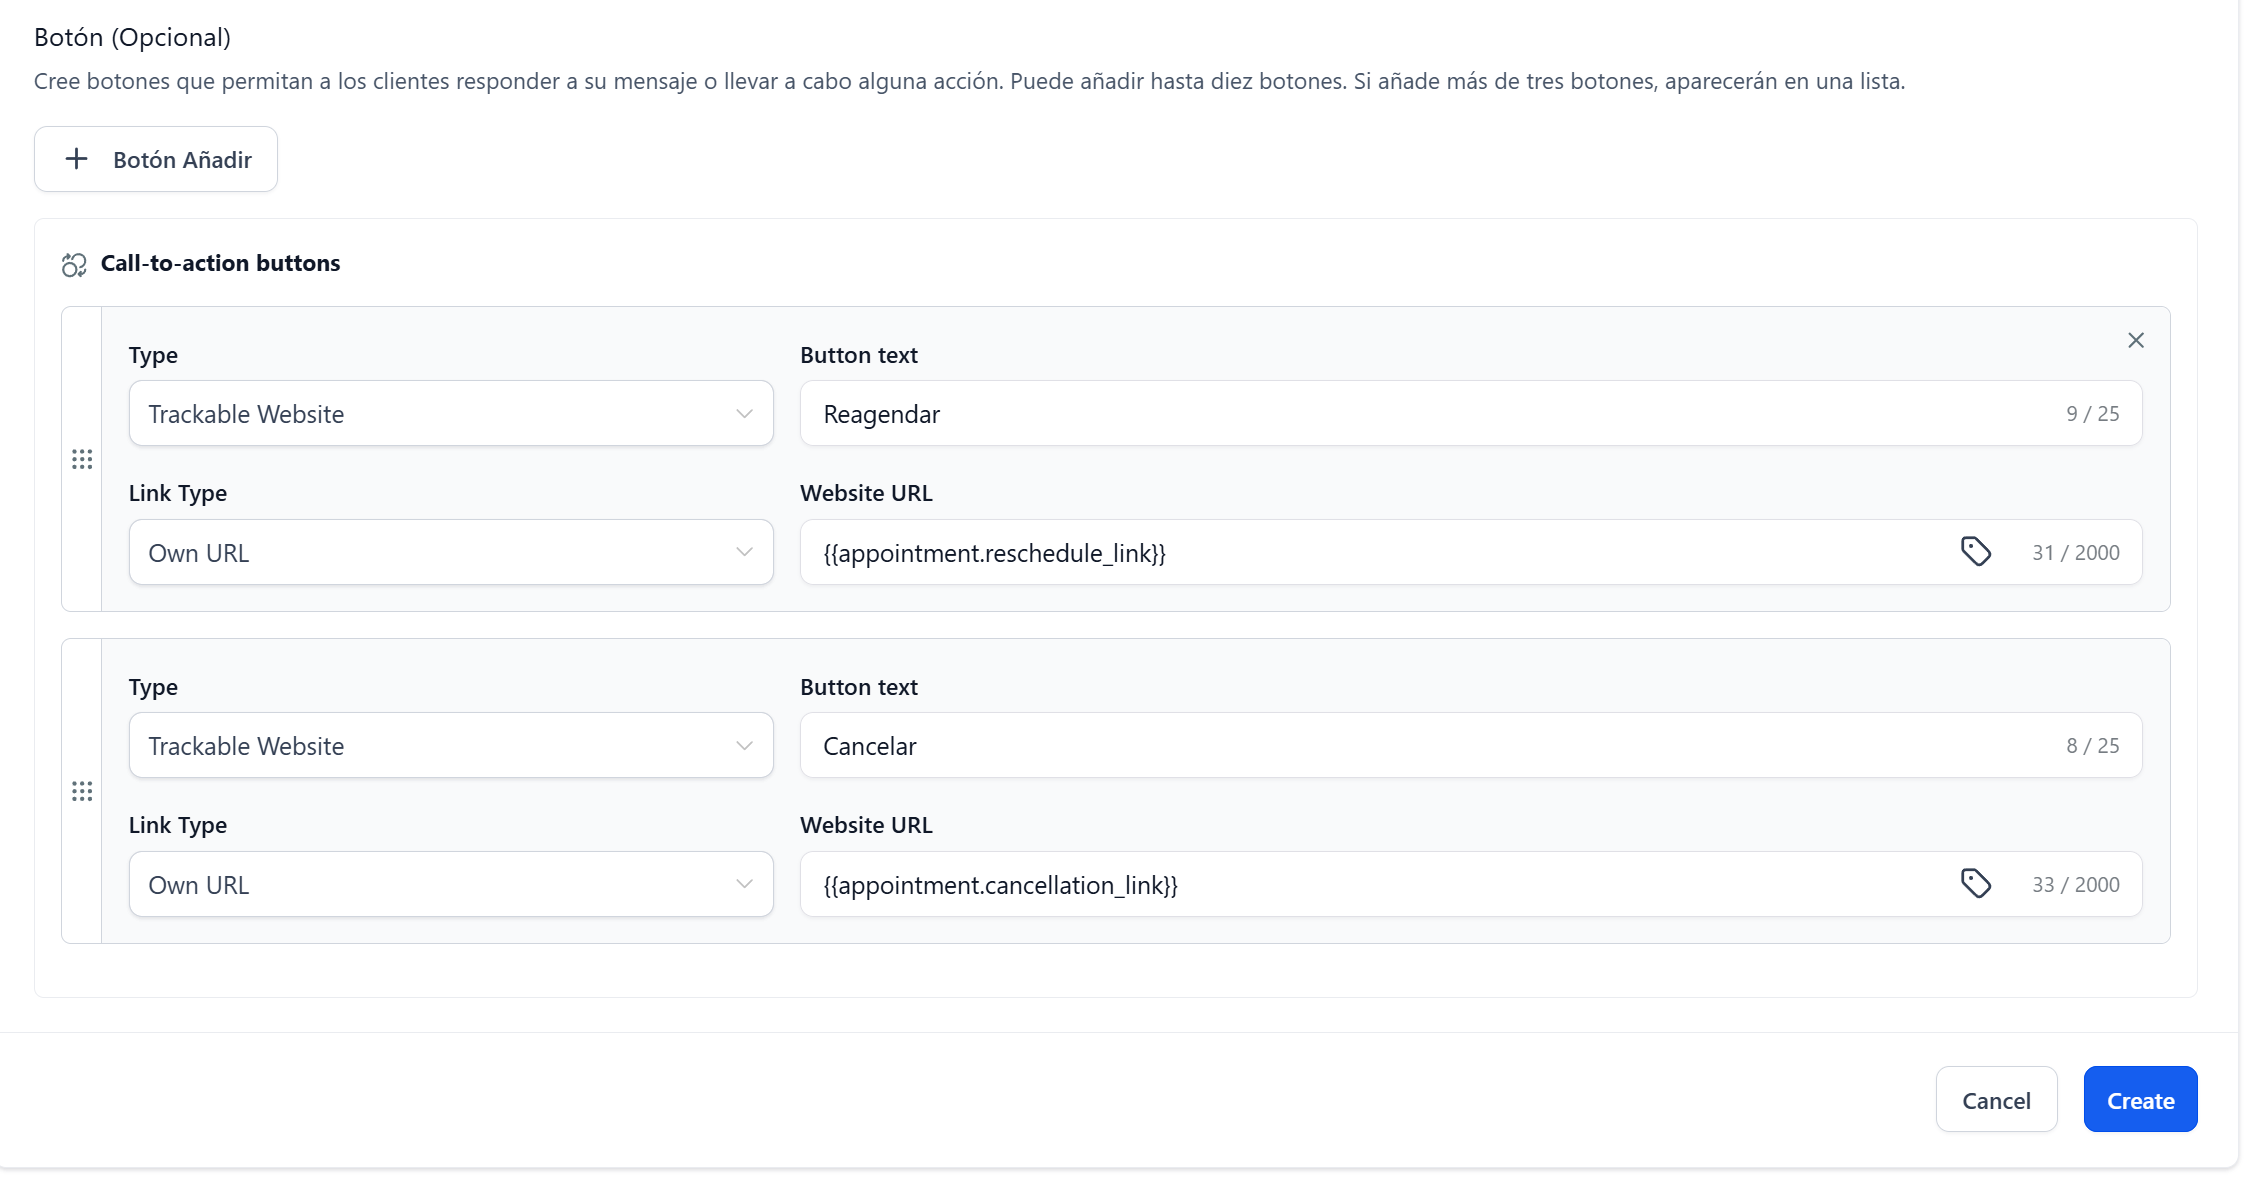Screen dimensions: 2268x1184
Task: Insert tag variable in cancellation URL field
Action: (x=1975, y=884)
